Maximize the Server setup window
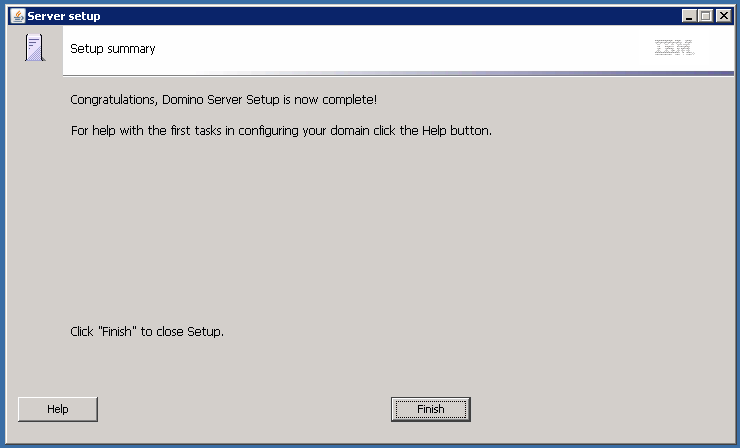This screenshot has height=448, width=740. point(706,16)
